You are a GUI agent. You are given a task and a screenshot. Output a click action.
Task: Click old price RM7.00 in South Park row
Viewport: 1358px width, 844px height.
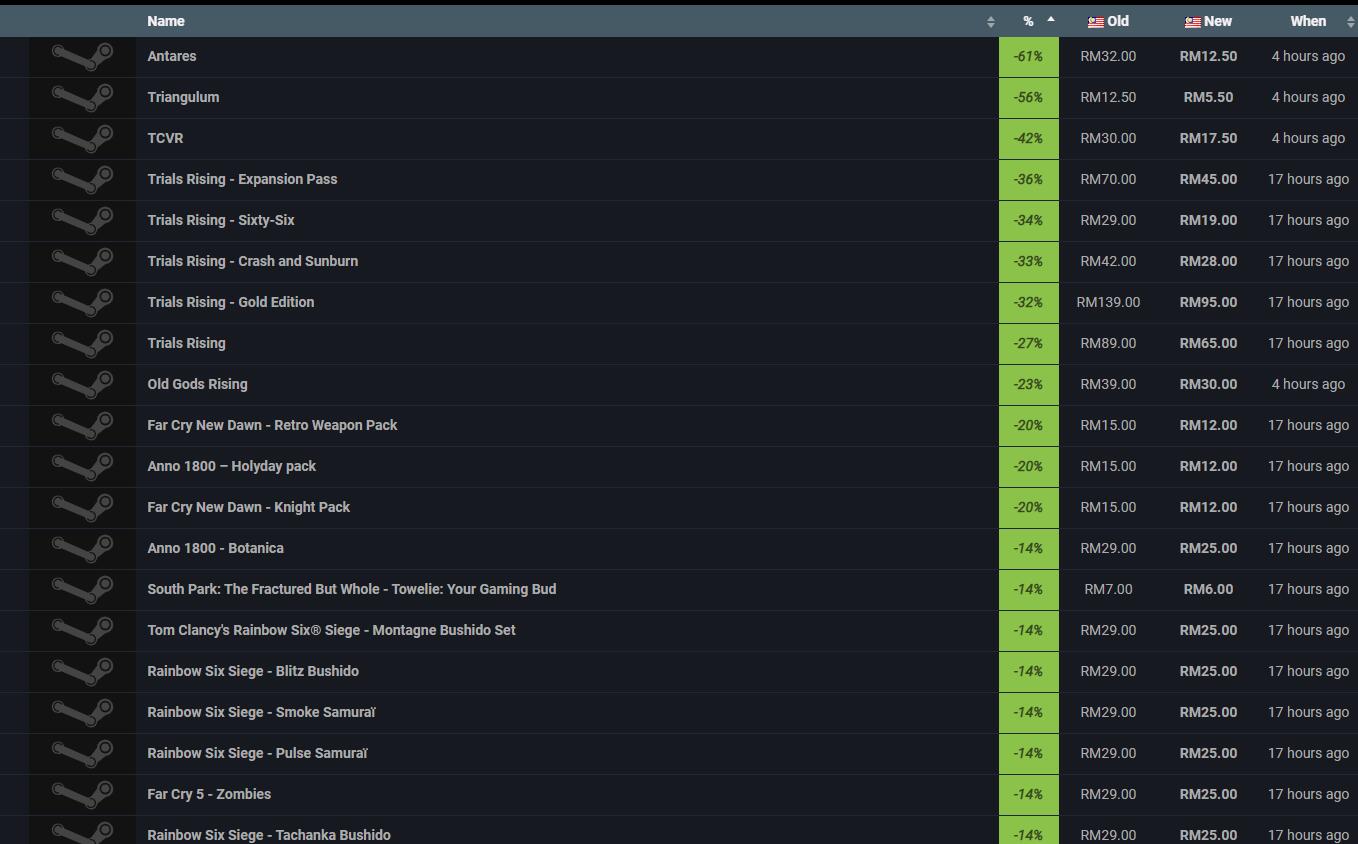[1108, 589]
